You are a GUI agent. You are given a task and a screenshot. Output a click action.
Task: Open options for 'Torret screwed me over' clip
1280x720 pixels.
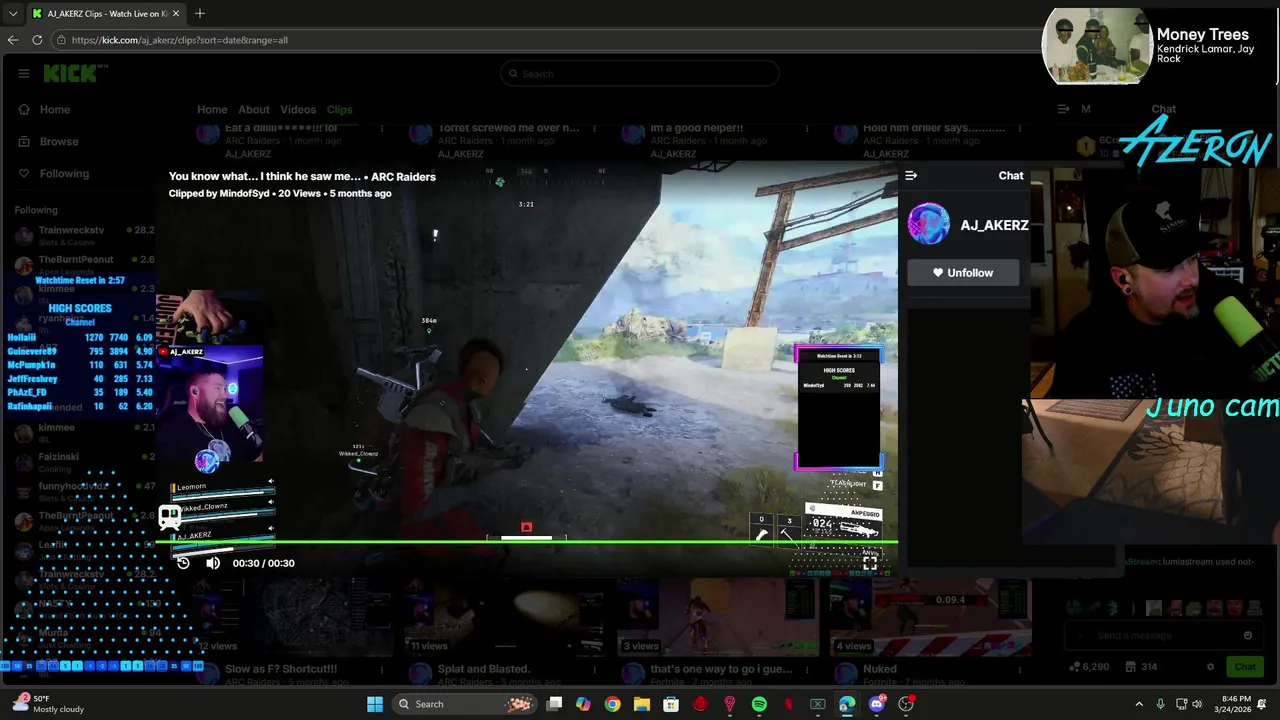coord(594,128)
